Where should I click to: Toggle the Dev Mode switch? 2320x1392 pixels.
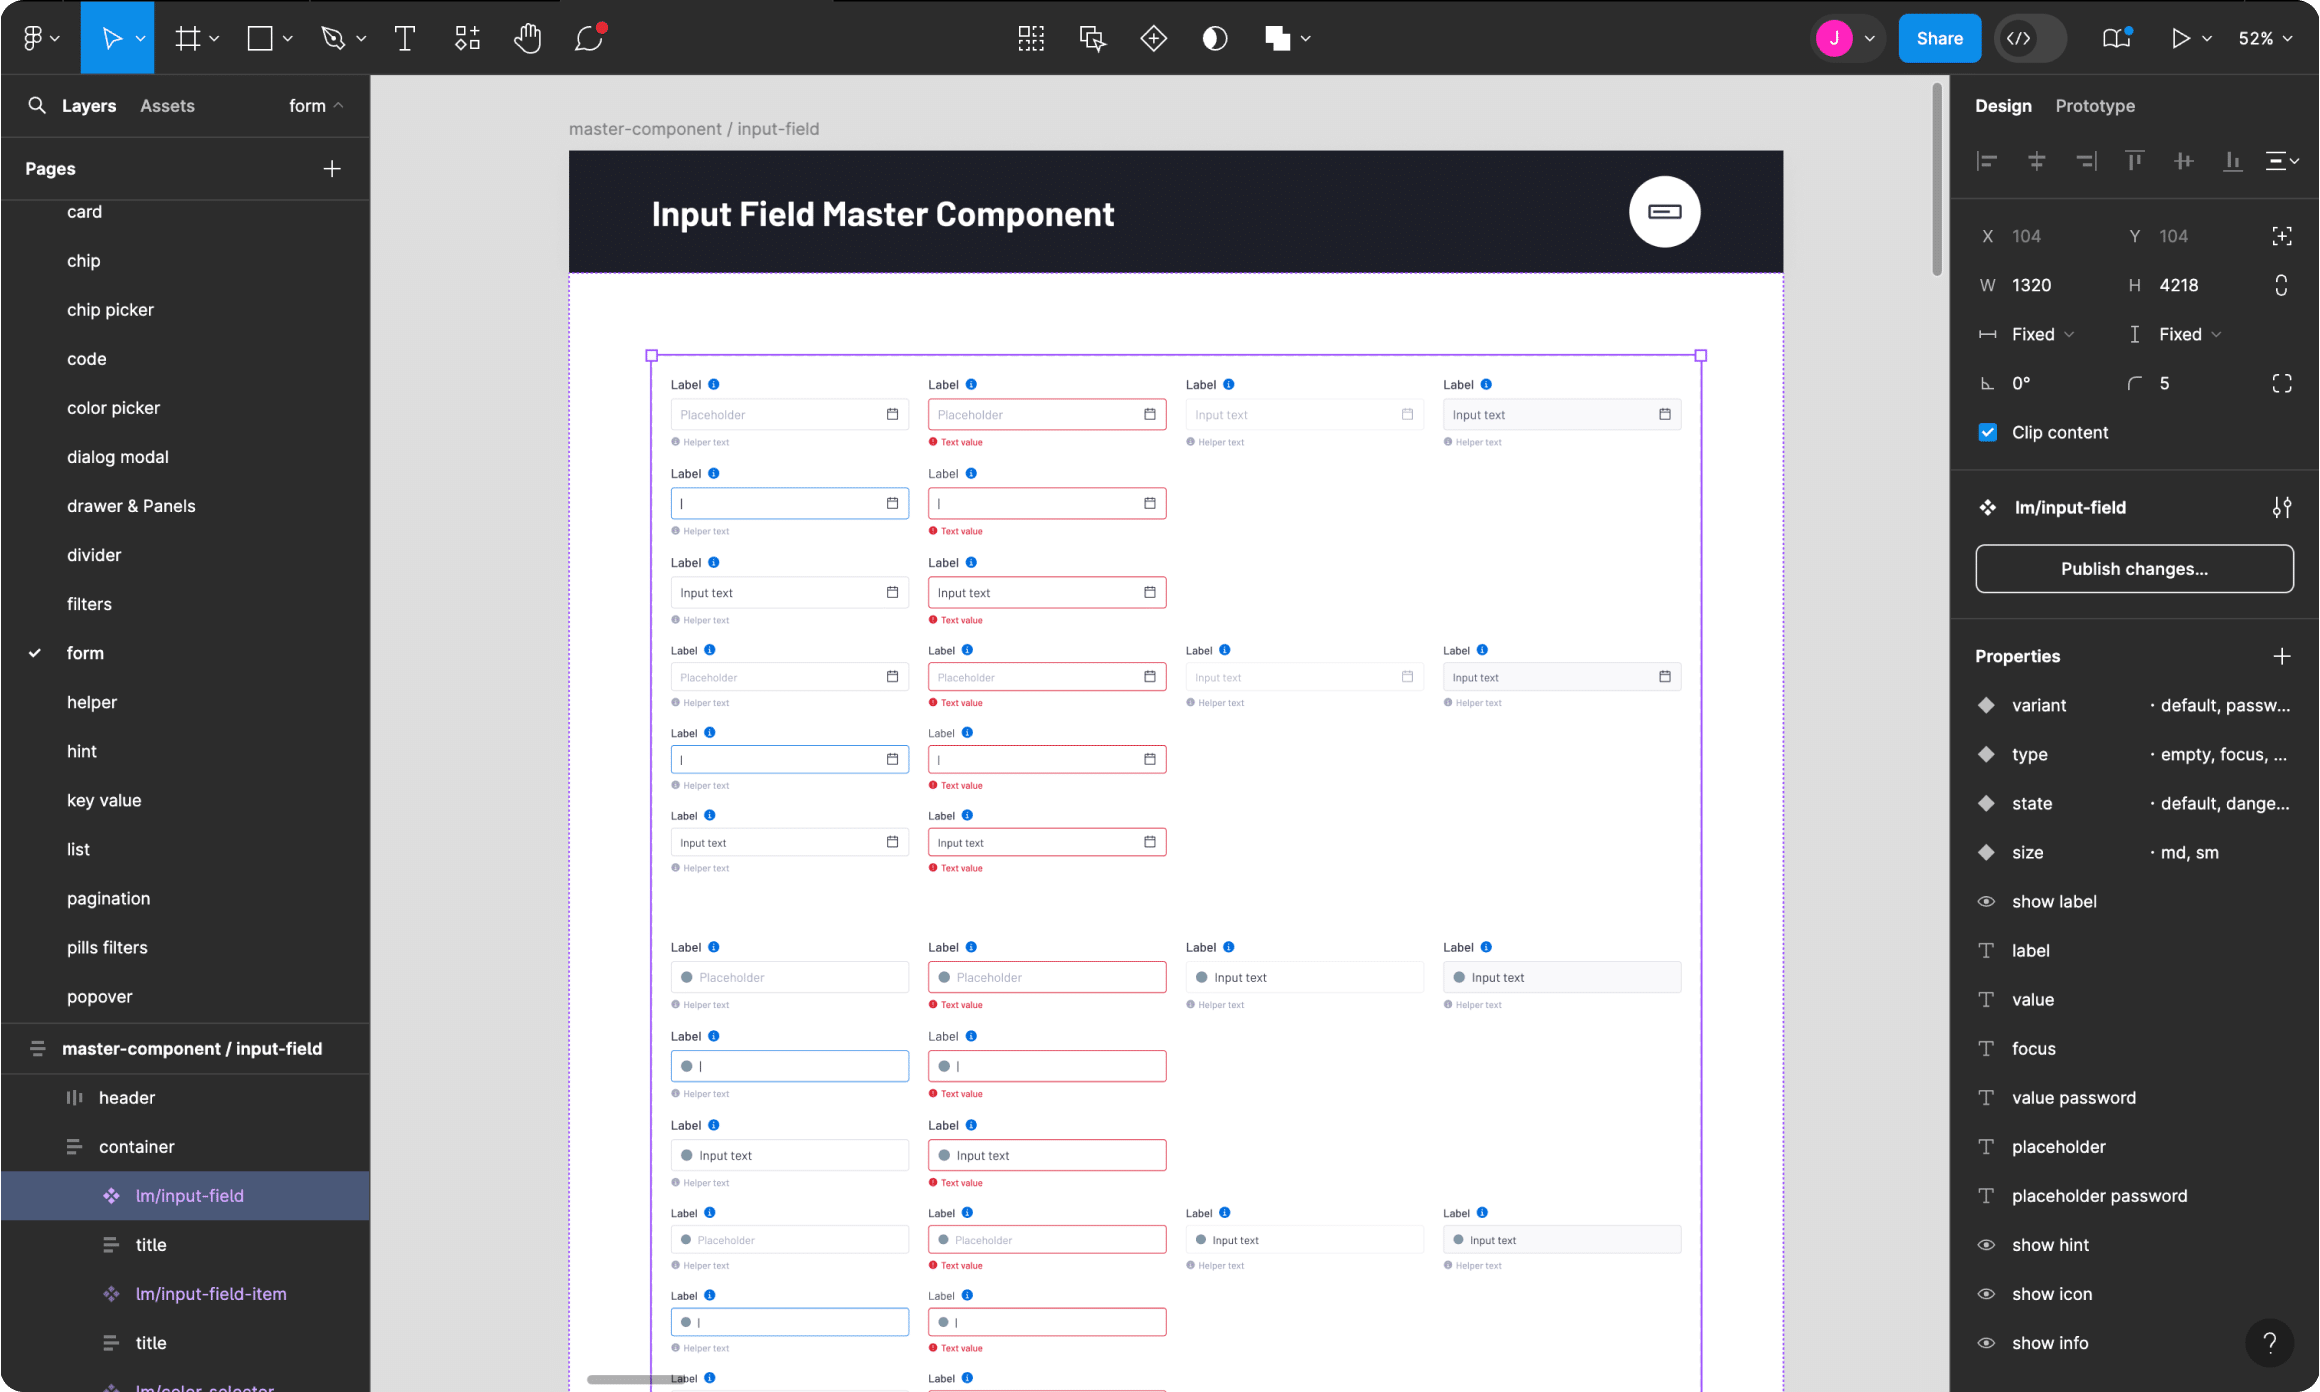point(2031,38)
